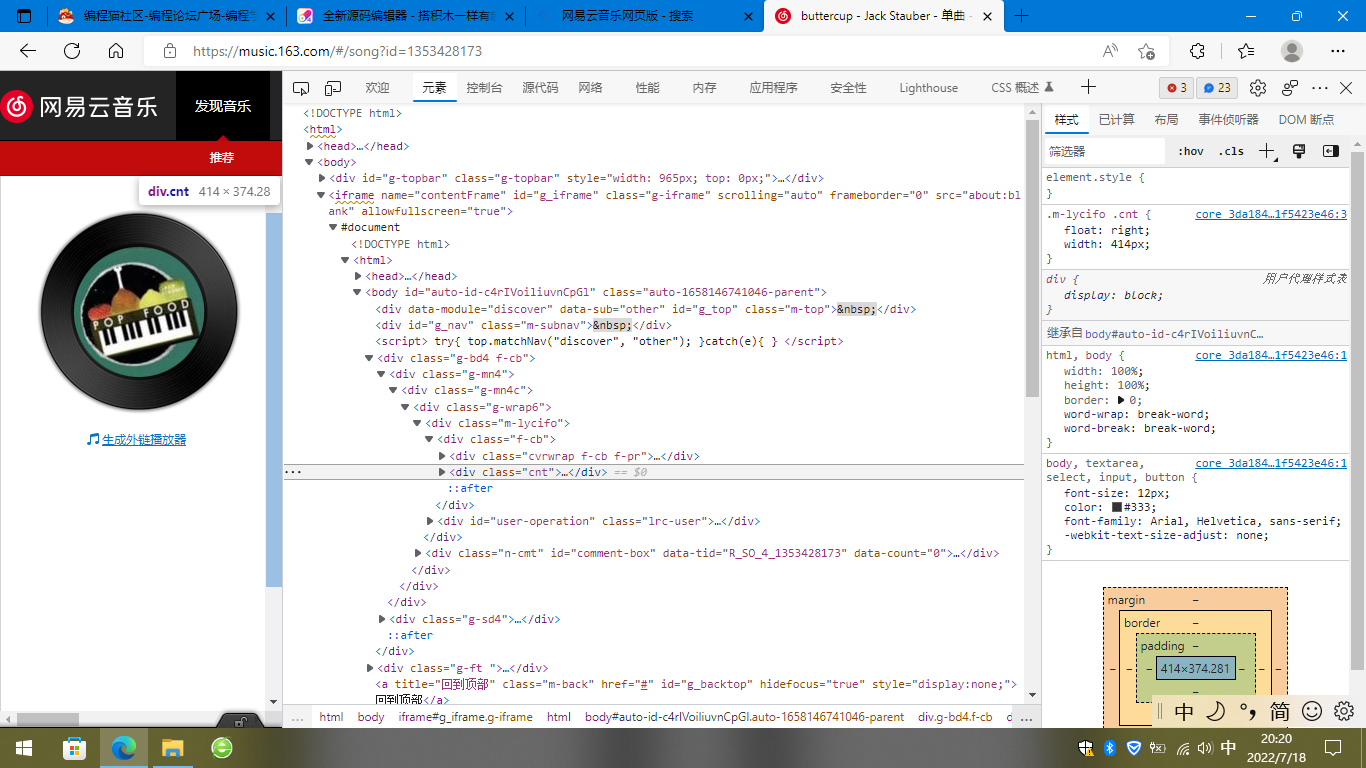Click the #333 color swatch
The width and height of the screenshot is (1366, 768).
[1117, 507]
